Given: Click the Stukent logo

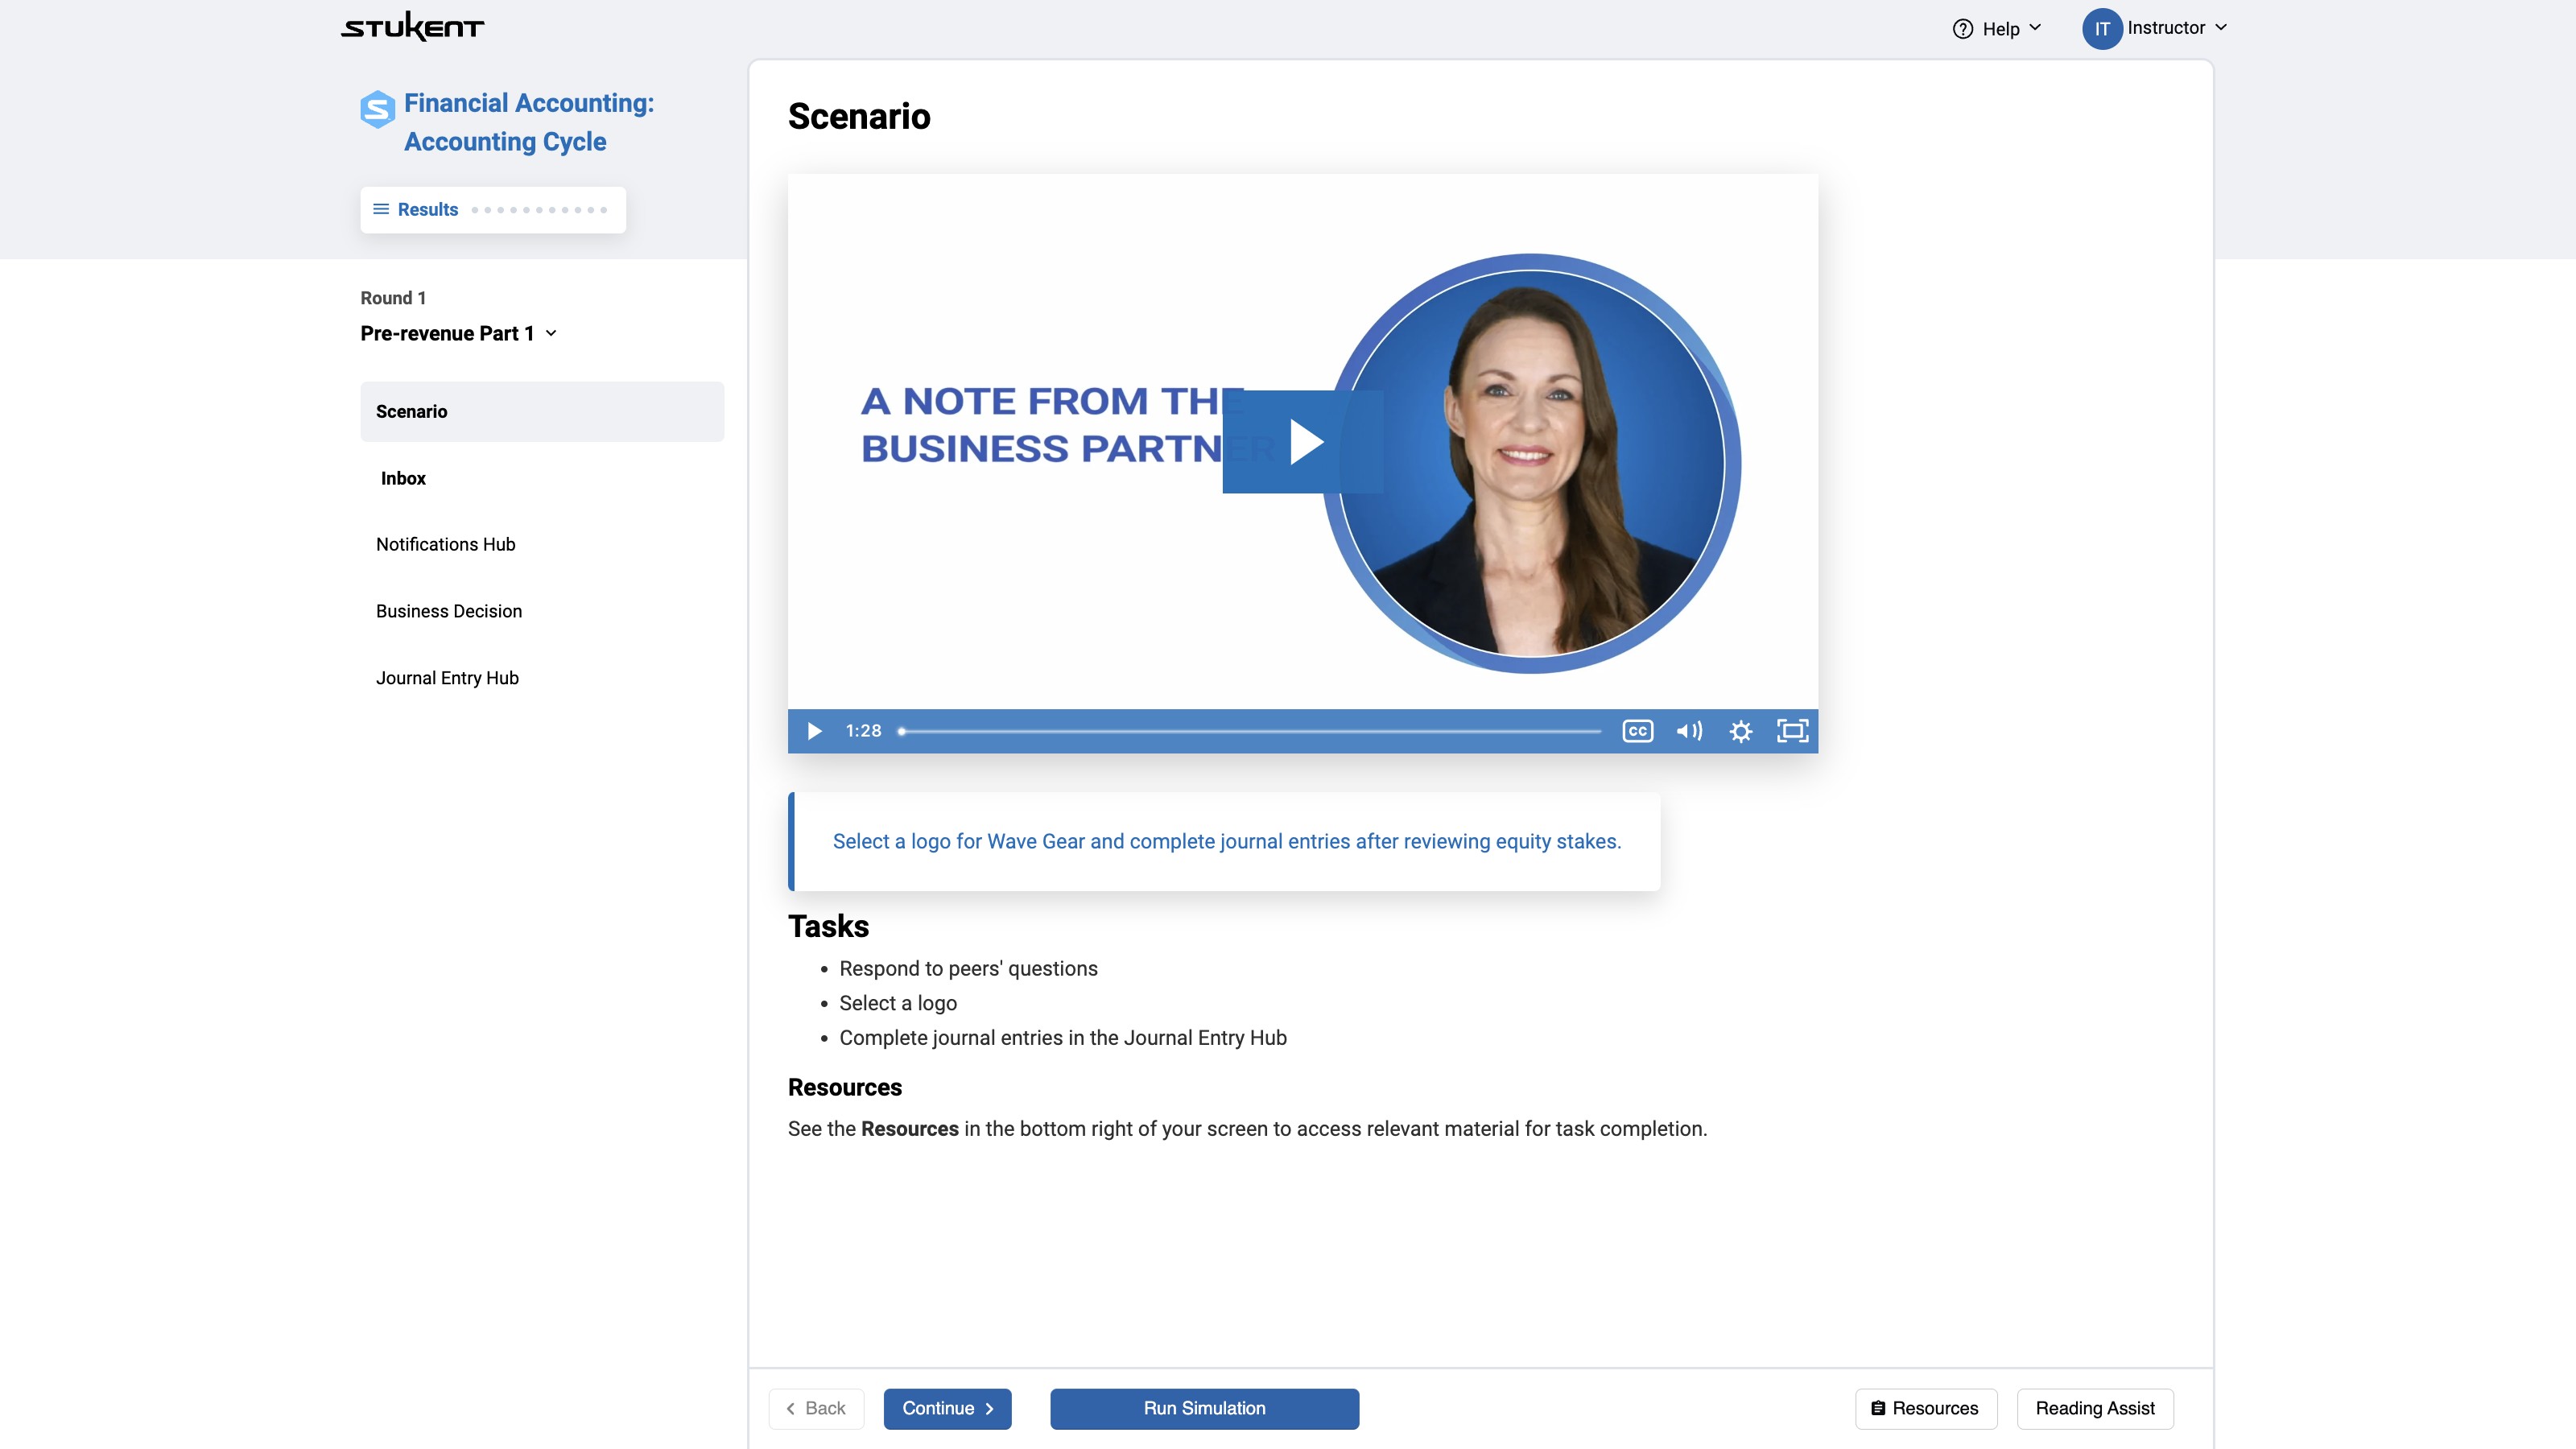Looking at the screenshot, I should [x=412, y=27].
